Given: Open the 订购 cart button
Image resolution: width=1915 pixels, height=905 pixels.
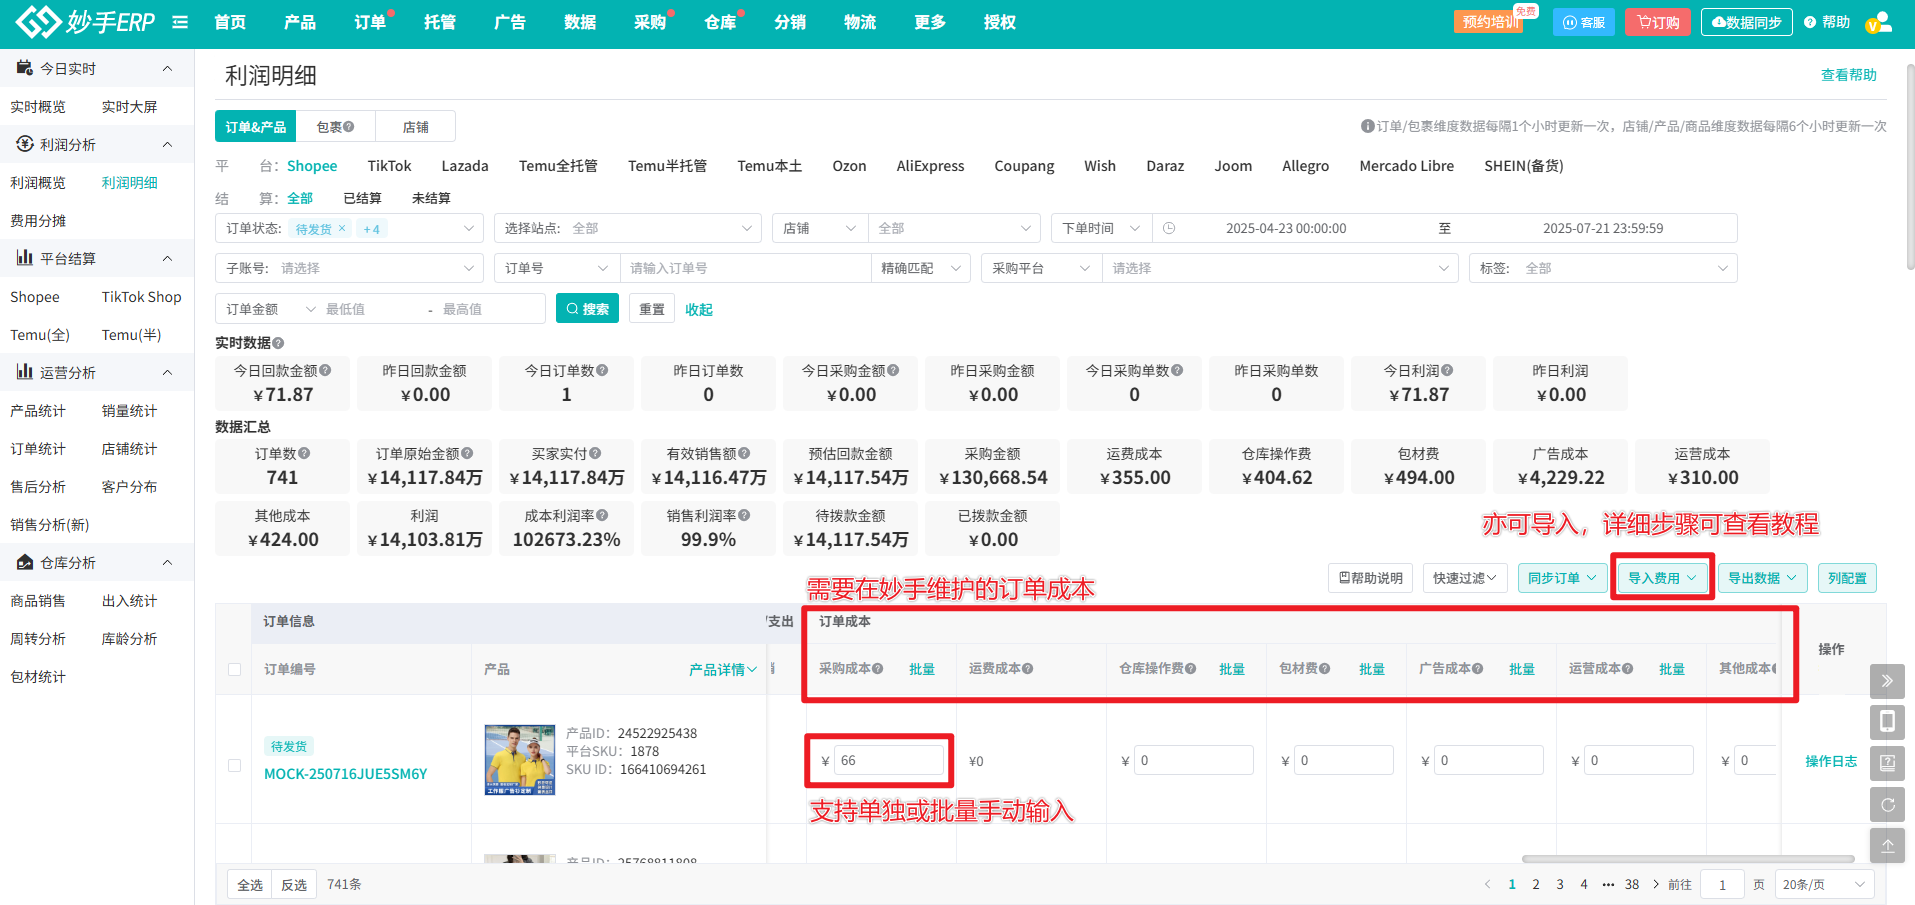Looking at the screenshot, I should point(1658,22).
